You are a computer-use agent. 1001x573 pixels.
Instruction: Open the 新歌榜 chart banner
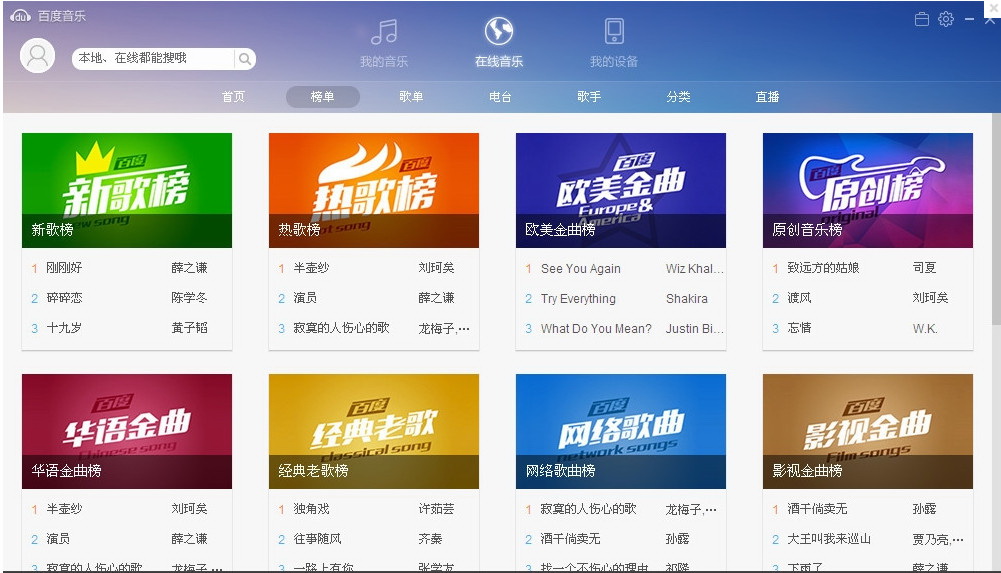tap(127, 190)
